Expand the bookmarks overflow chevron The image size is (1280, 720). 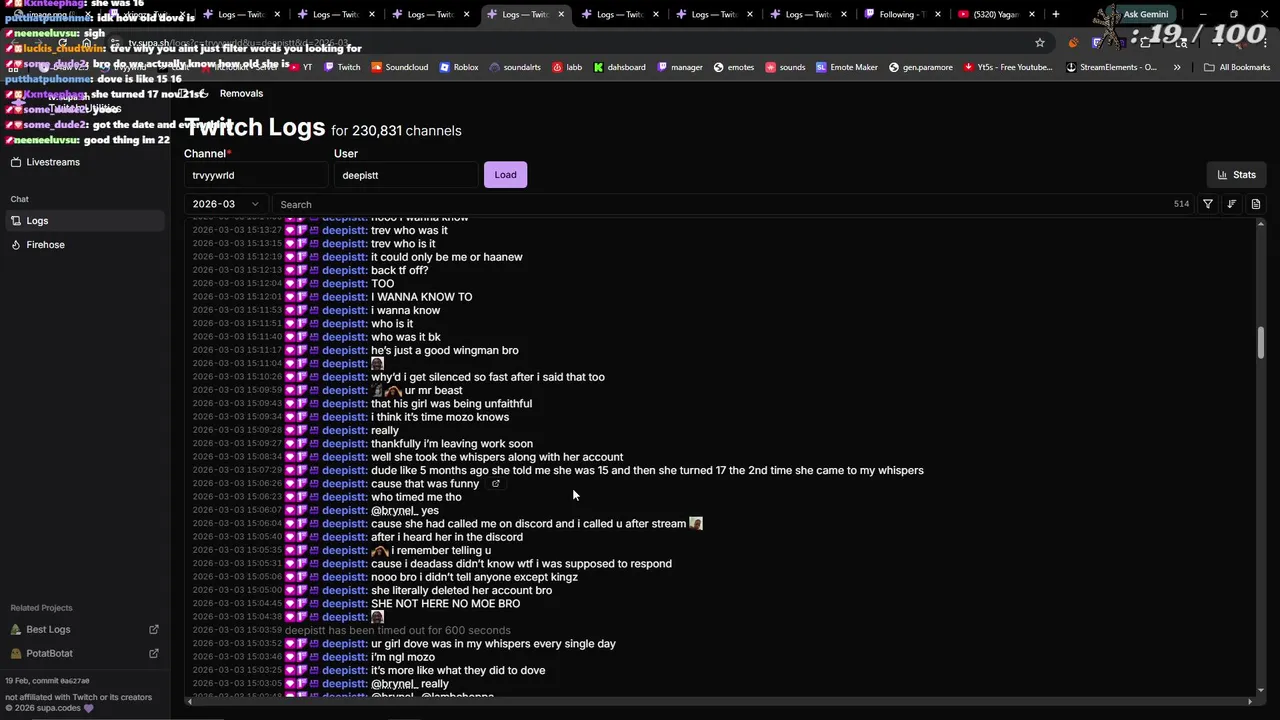pyautogui.click(x=1177, y=67)
